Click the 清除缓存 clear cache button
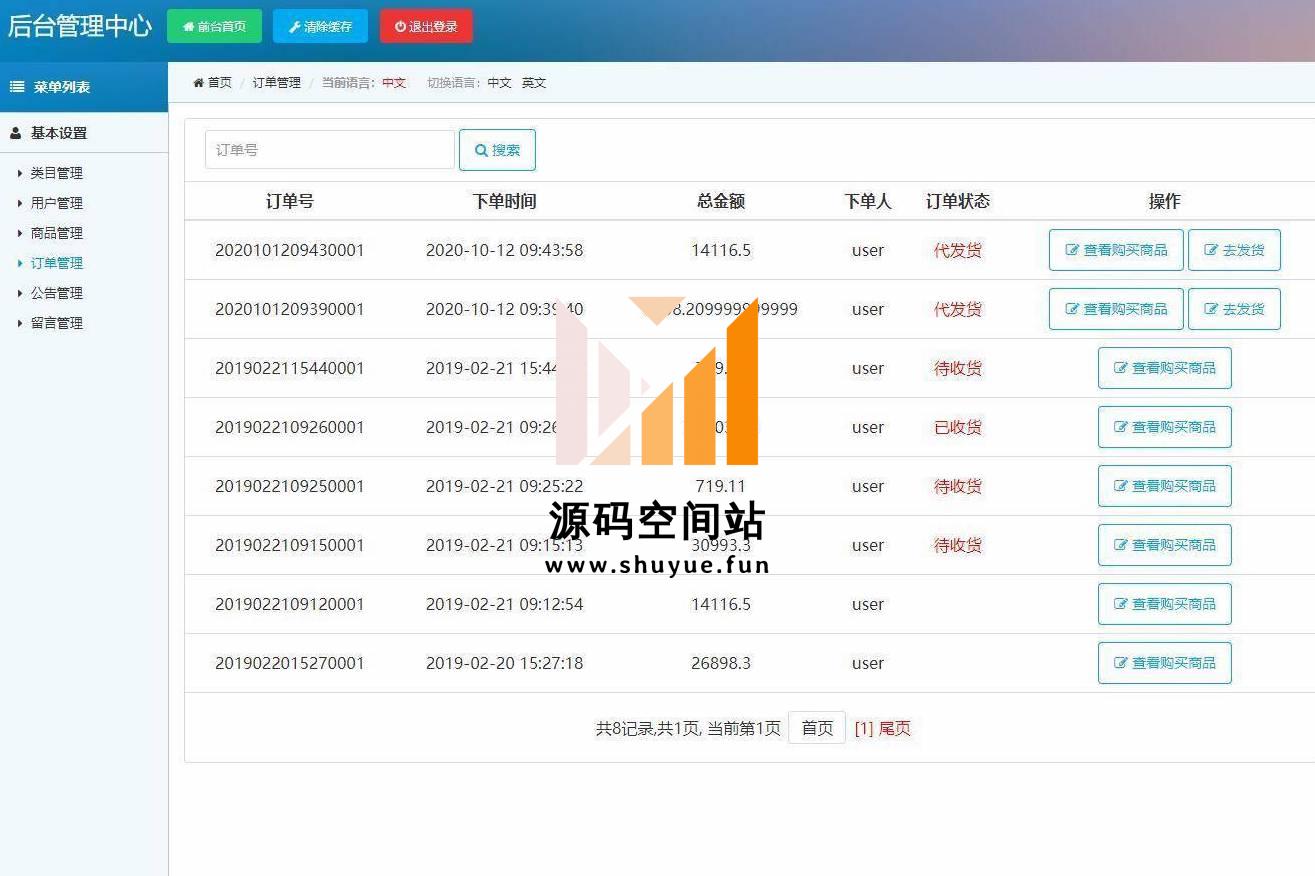Viewport: 1315px width, 876px height. point(320,26)
